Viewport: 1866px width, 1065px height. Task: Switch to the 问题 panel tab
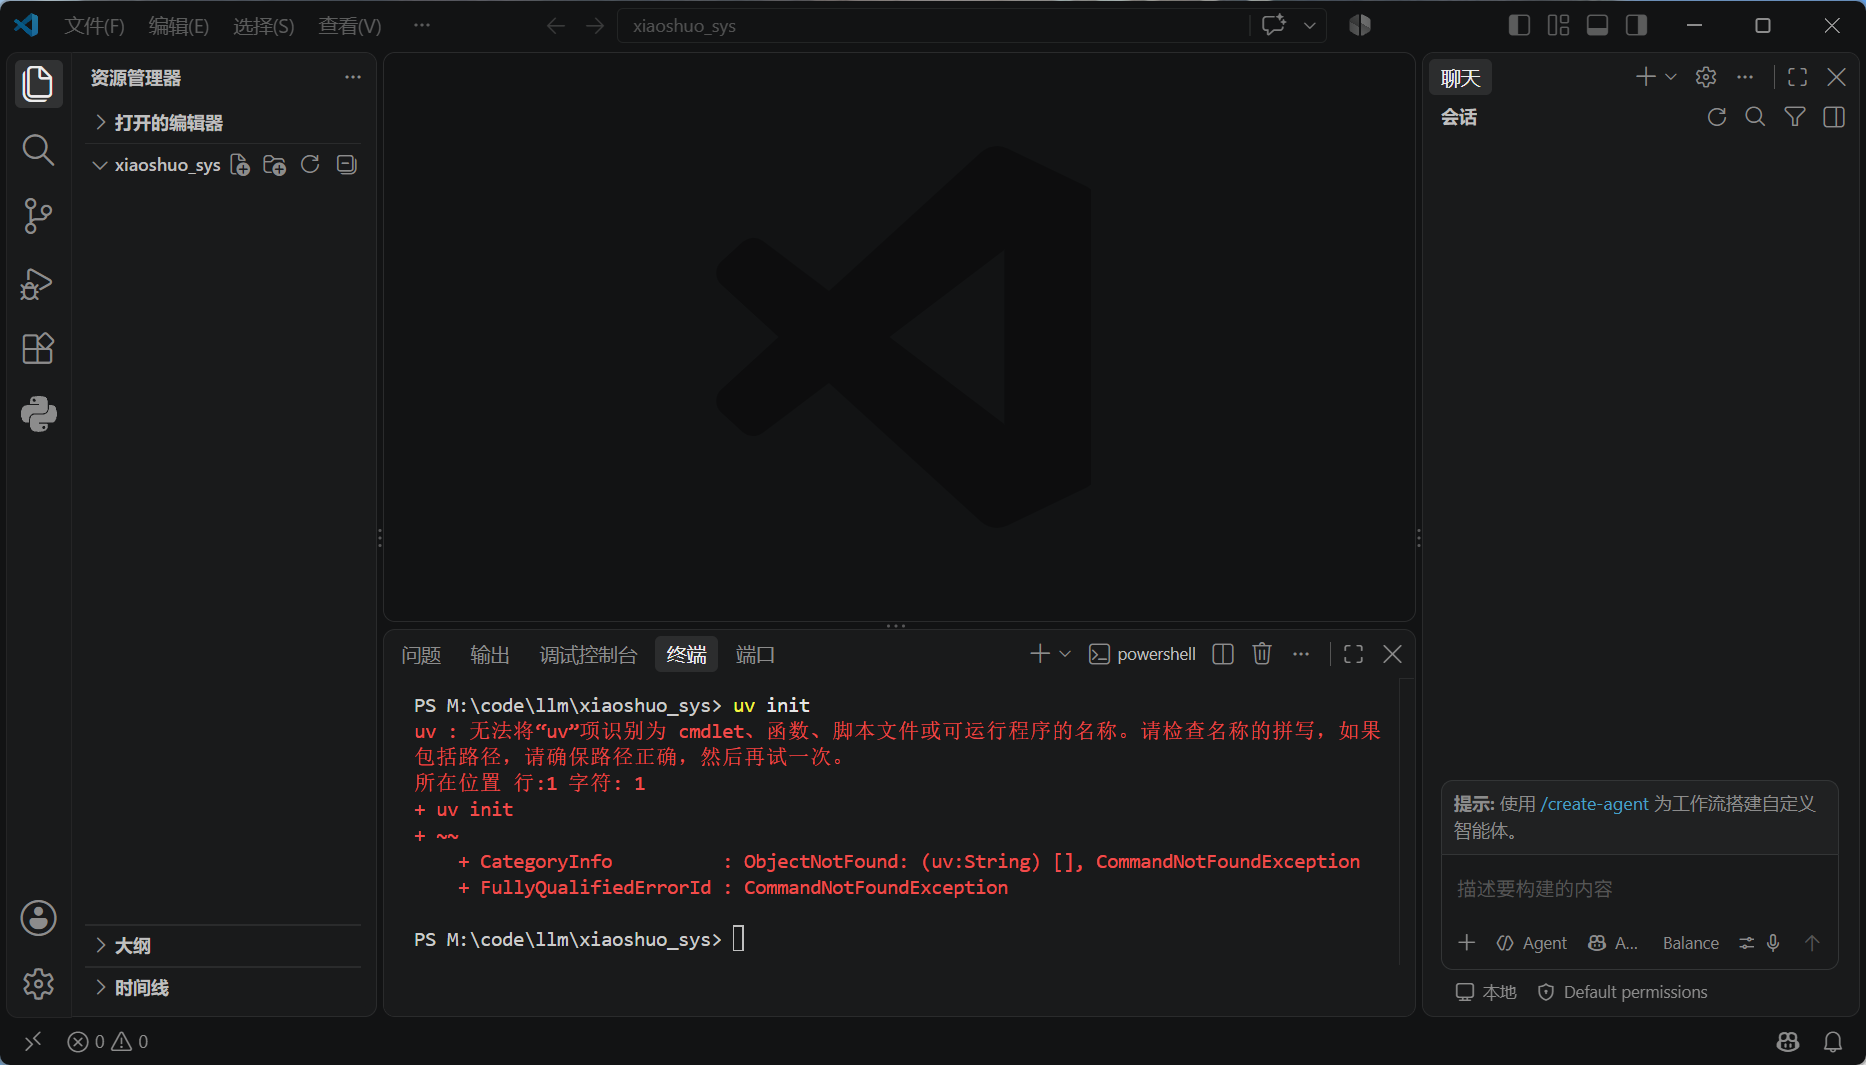pyautogui.click(x=421, y=655)
